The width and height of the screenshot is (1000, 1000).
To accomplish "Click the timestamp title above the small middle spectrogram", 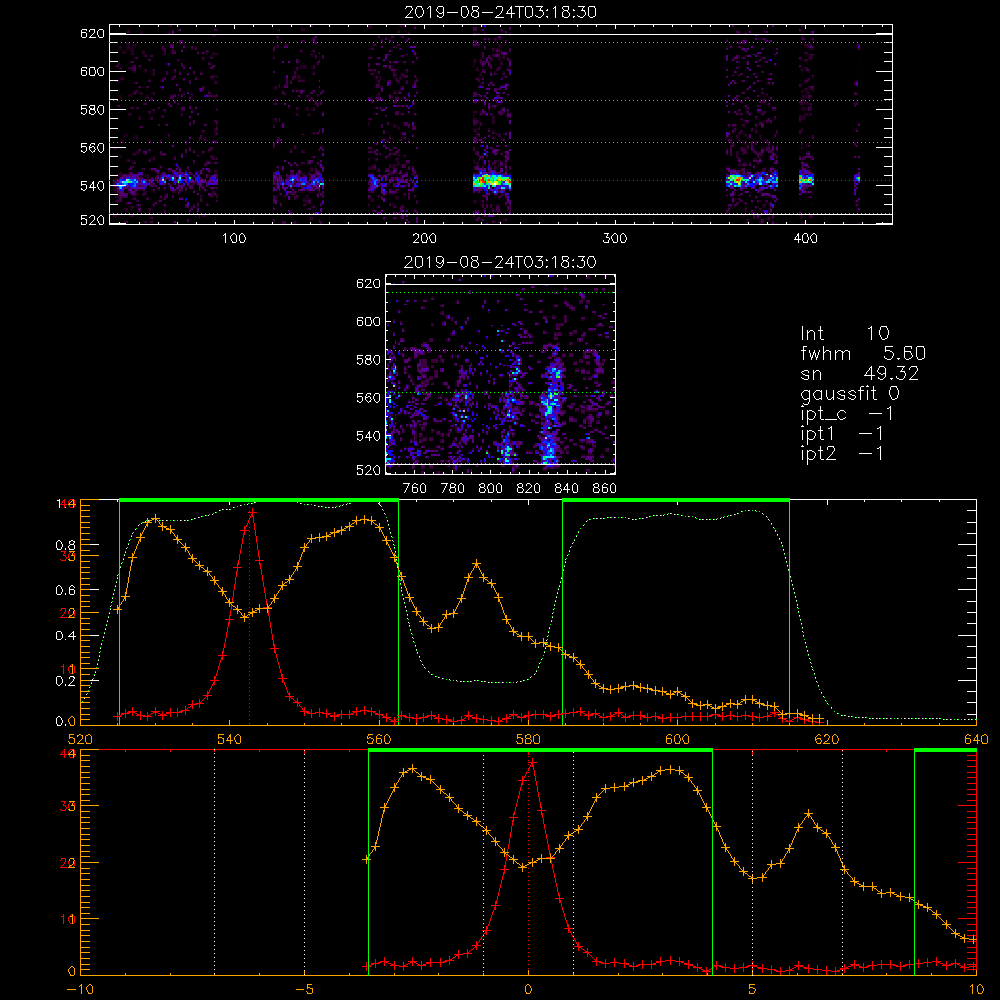I will point(500,262).
